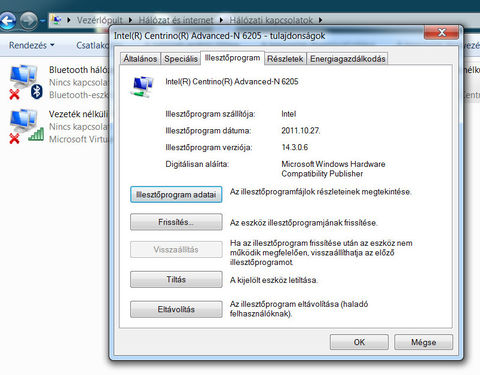The height and width of the screenshot is (375, 480).
Task: Expand the arrow after Hálózati kapcsolatok
Action: [320, 20]
